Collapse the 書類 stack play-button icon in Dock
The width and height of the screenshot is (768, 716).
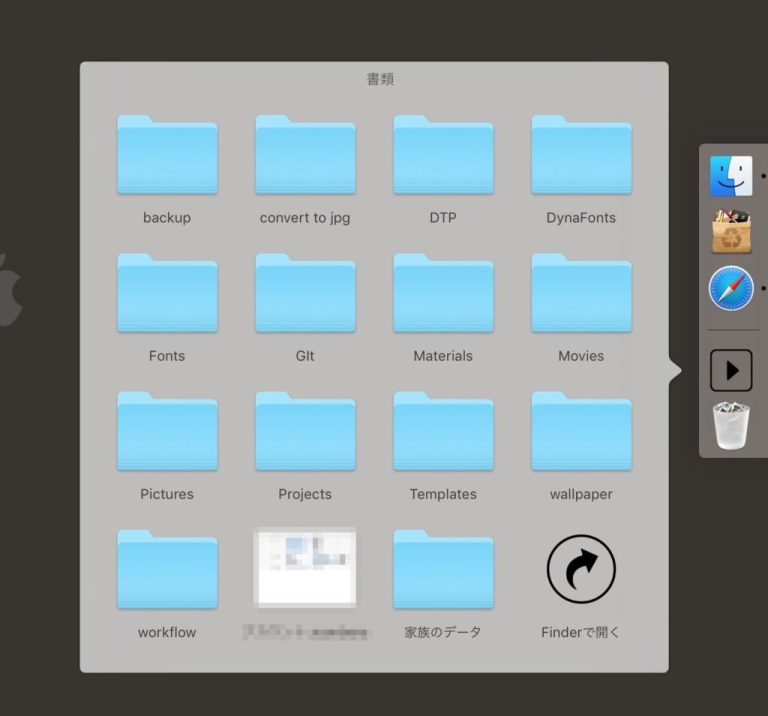pyautogui.click(x=731, y=370)
